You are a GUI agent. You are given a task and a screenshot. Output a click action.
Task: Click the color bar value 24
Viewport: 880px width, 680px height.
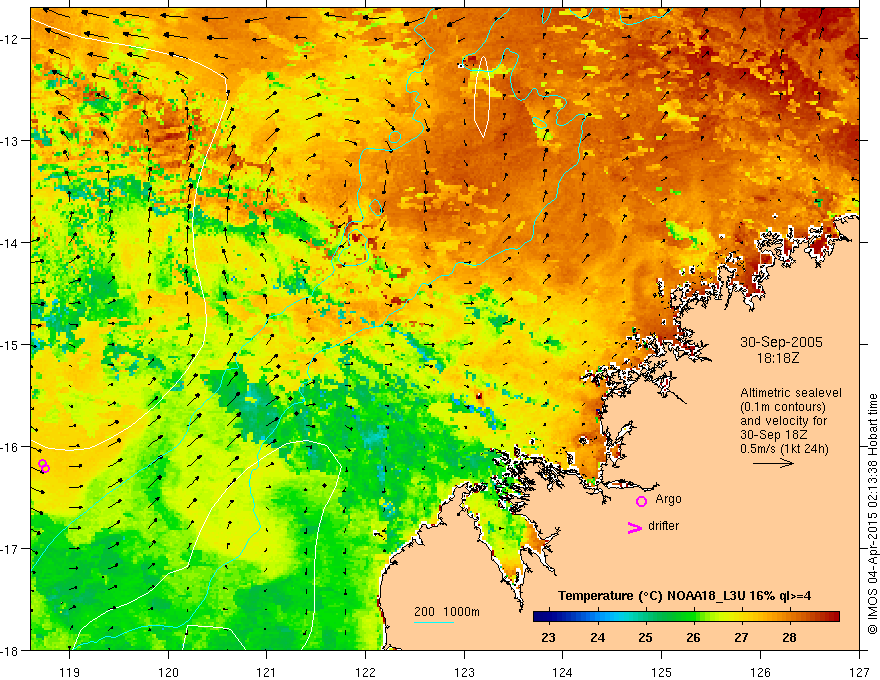597,637
